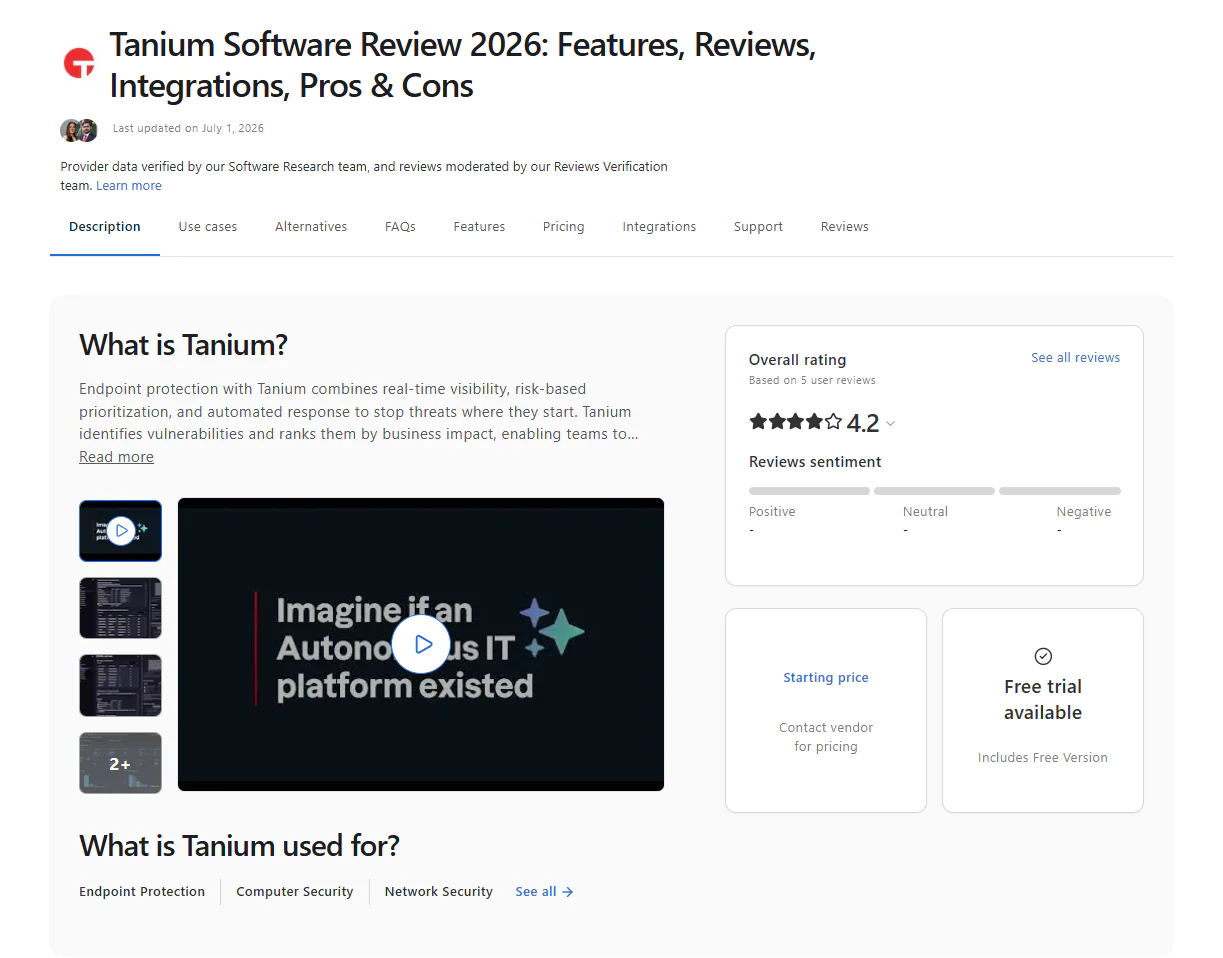Viewport: 1223px width, 958px height.
Task: Click the Network Security category
Action: coord(439,892)
